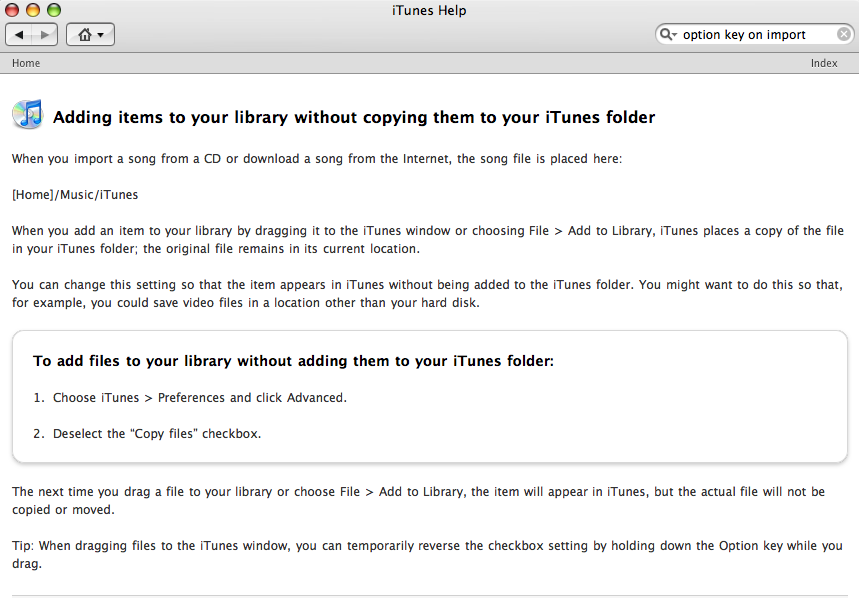Click the article title heading
Image resolution: width=859 pixels, height=605 pixels.
(x=354, y=117)
